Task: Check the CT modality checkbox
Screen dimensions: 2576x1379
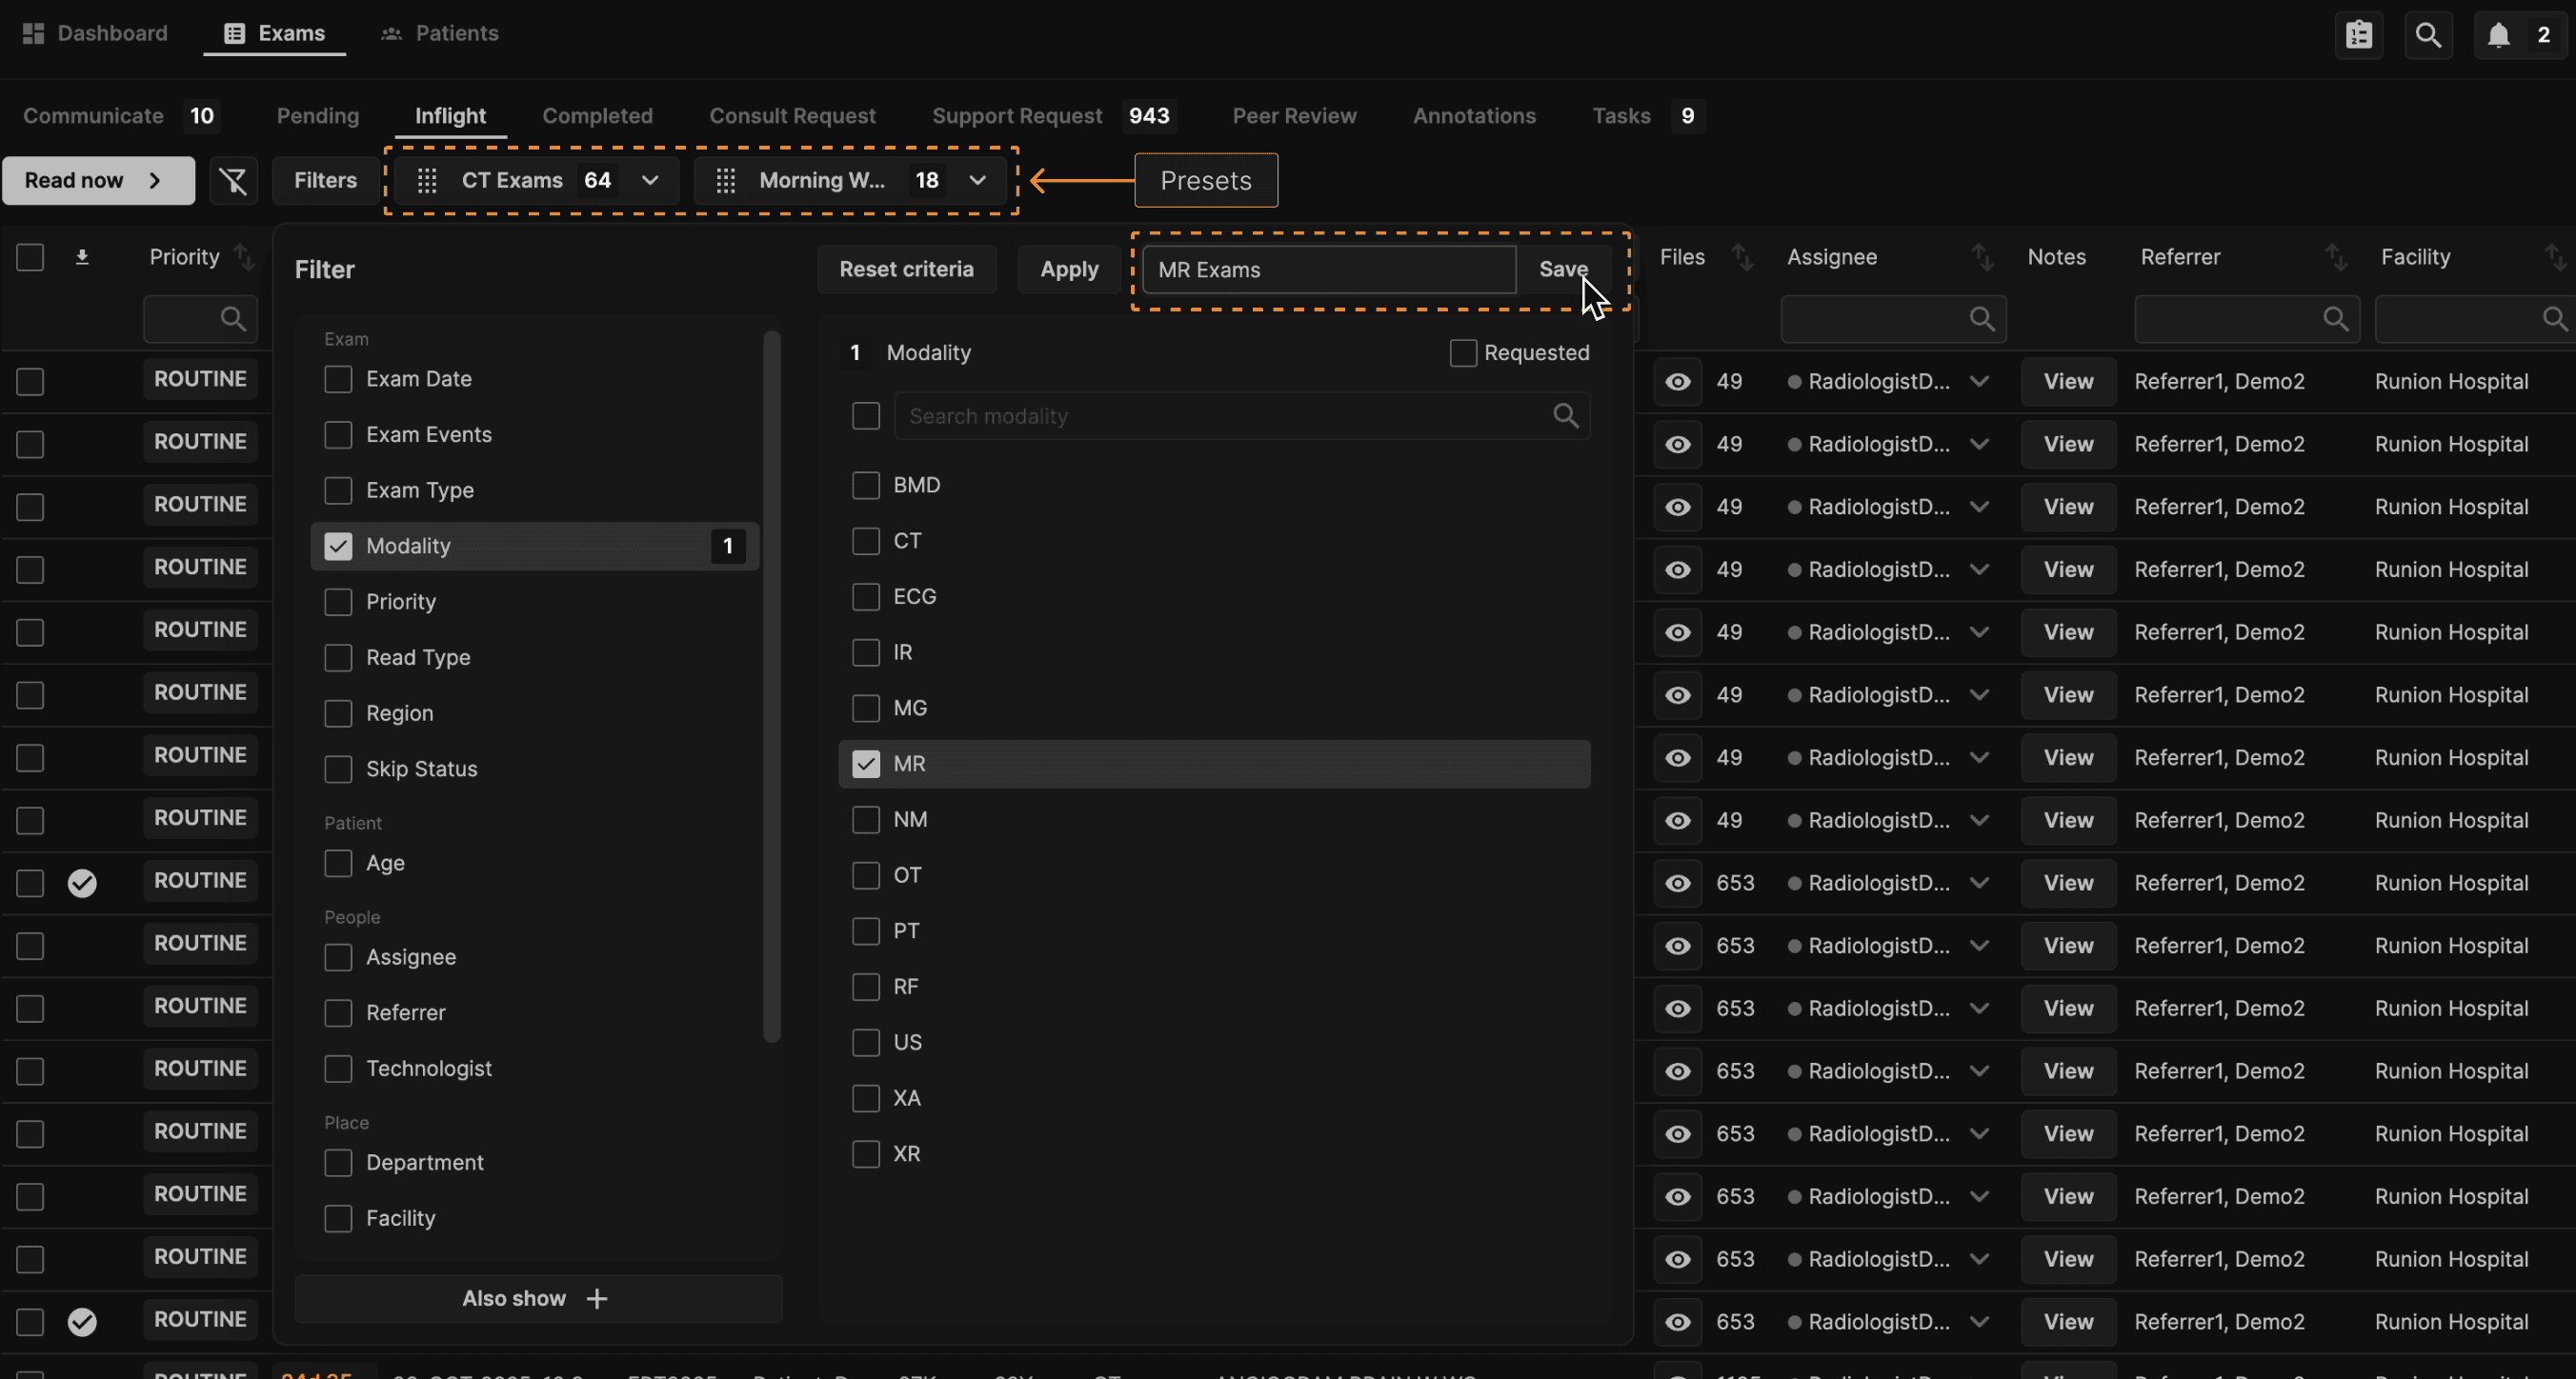Action: tap(866, 541)
